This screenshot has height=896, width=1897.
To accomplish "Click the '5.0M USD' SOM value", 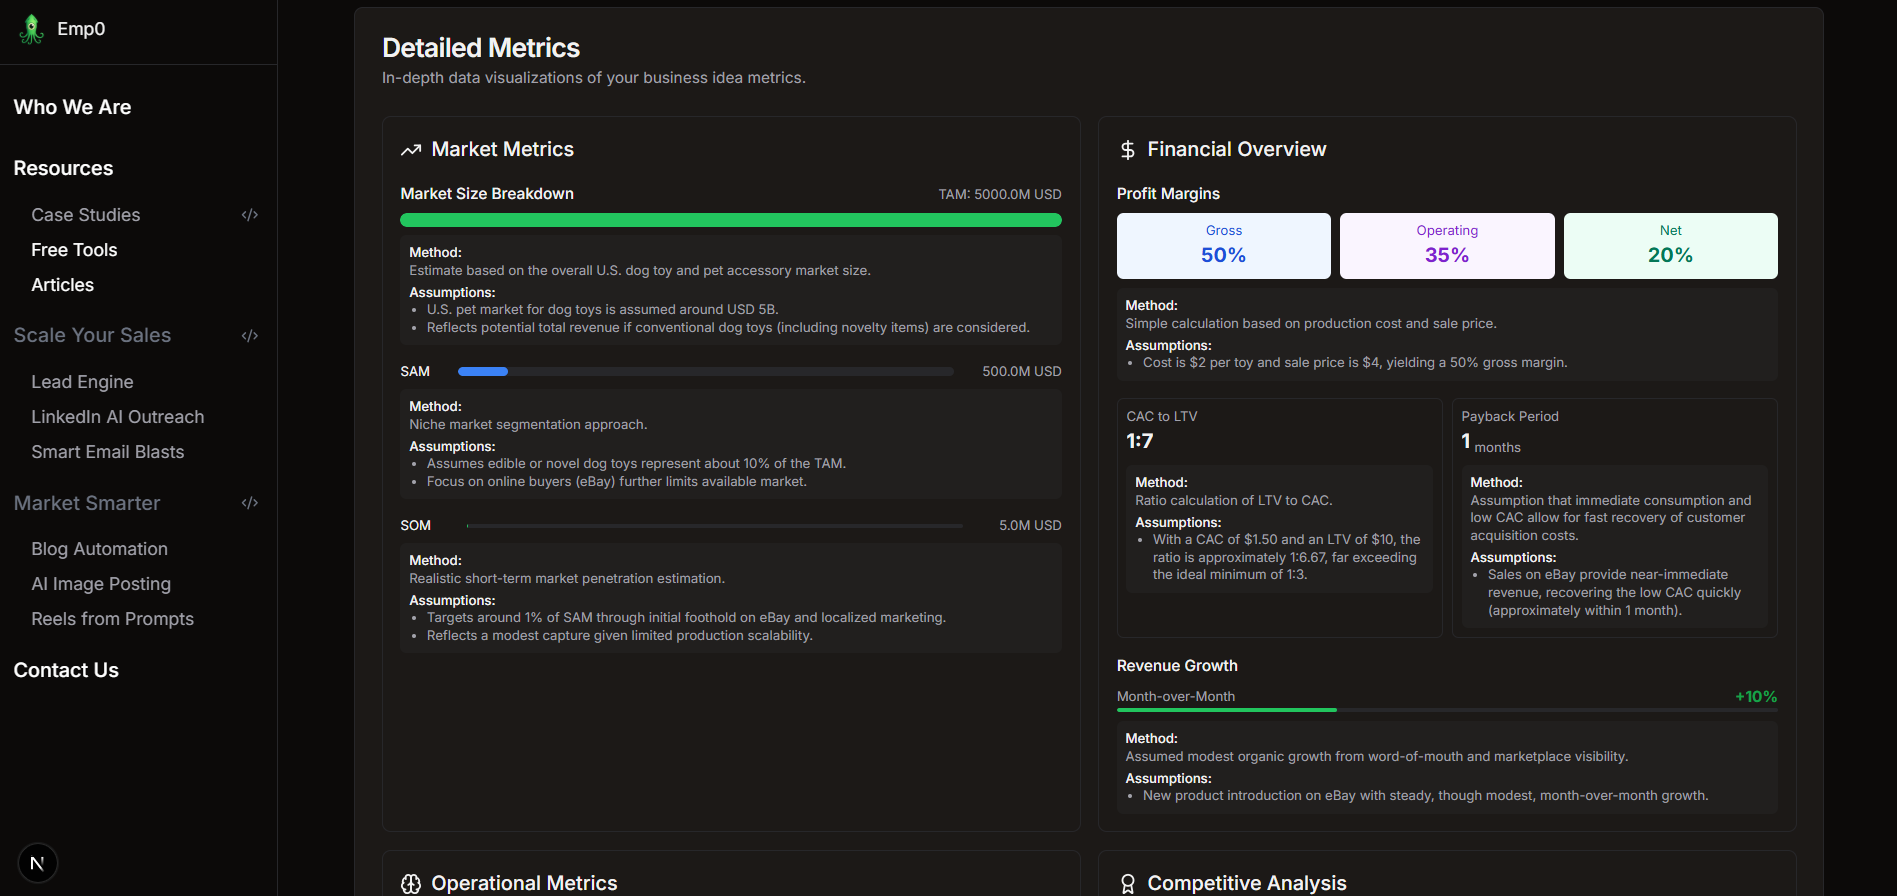I will click(x=1030, y=525).
